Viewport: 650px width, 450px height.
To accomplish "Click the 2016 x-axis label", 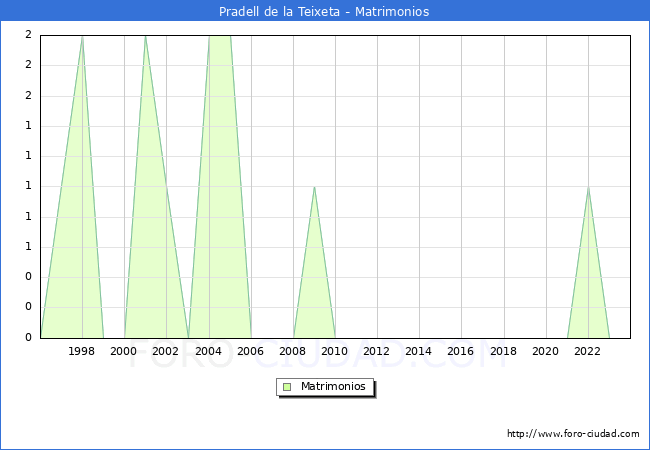I will pyautogui.click(x=460, y=351).
